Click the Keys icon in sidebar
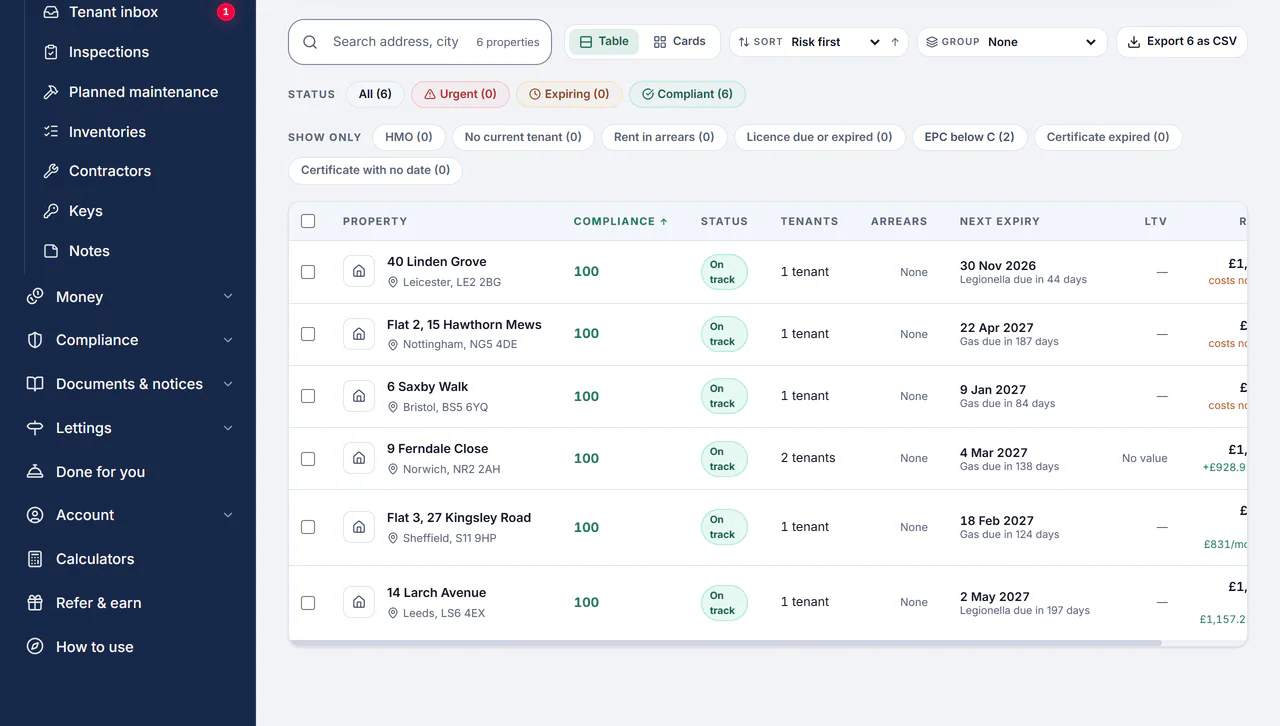Viewport: 1280px width, 726px height. click(x=51, y=211)
